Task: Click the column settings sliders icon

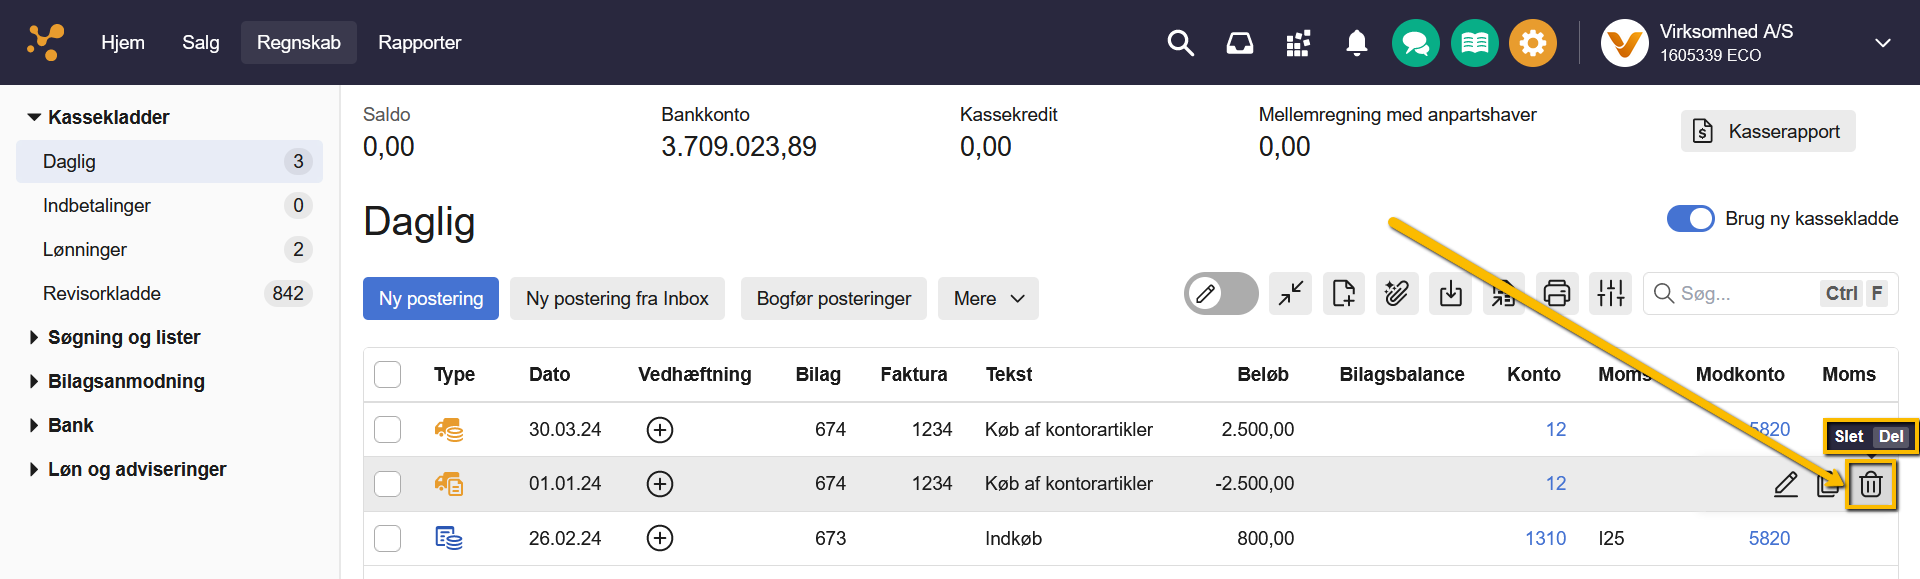Action: point(1610,294)
